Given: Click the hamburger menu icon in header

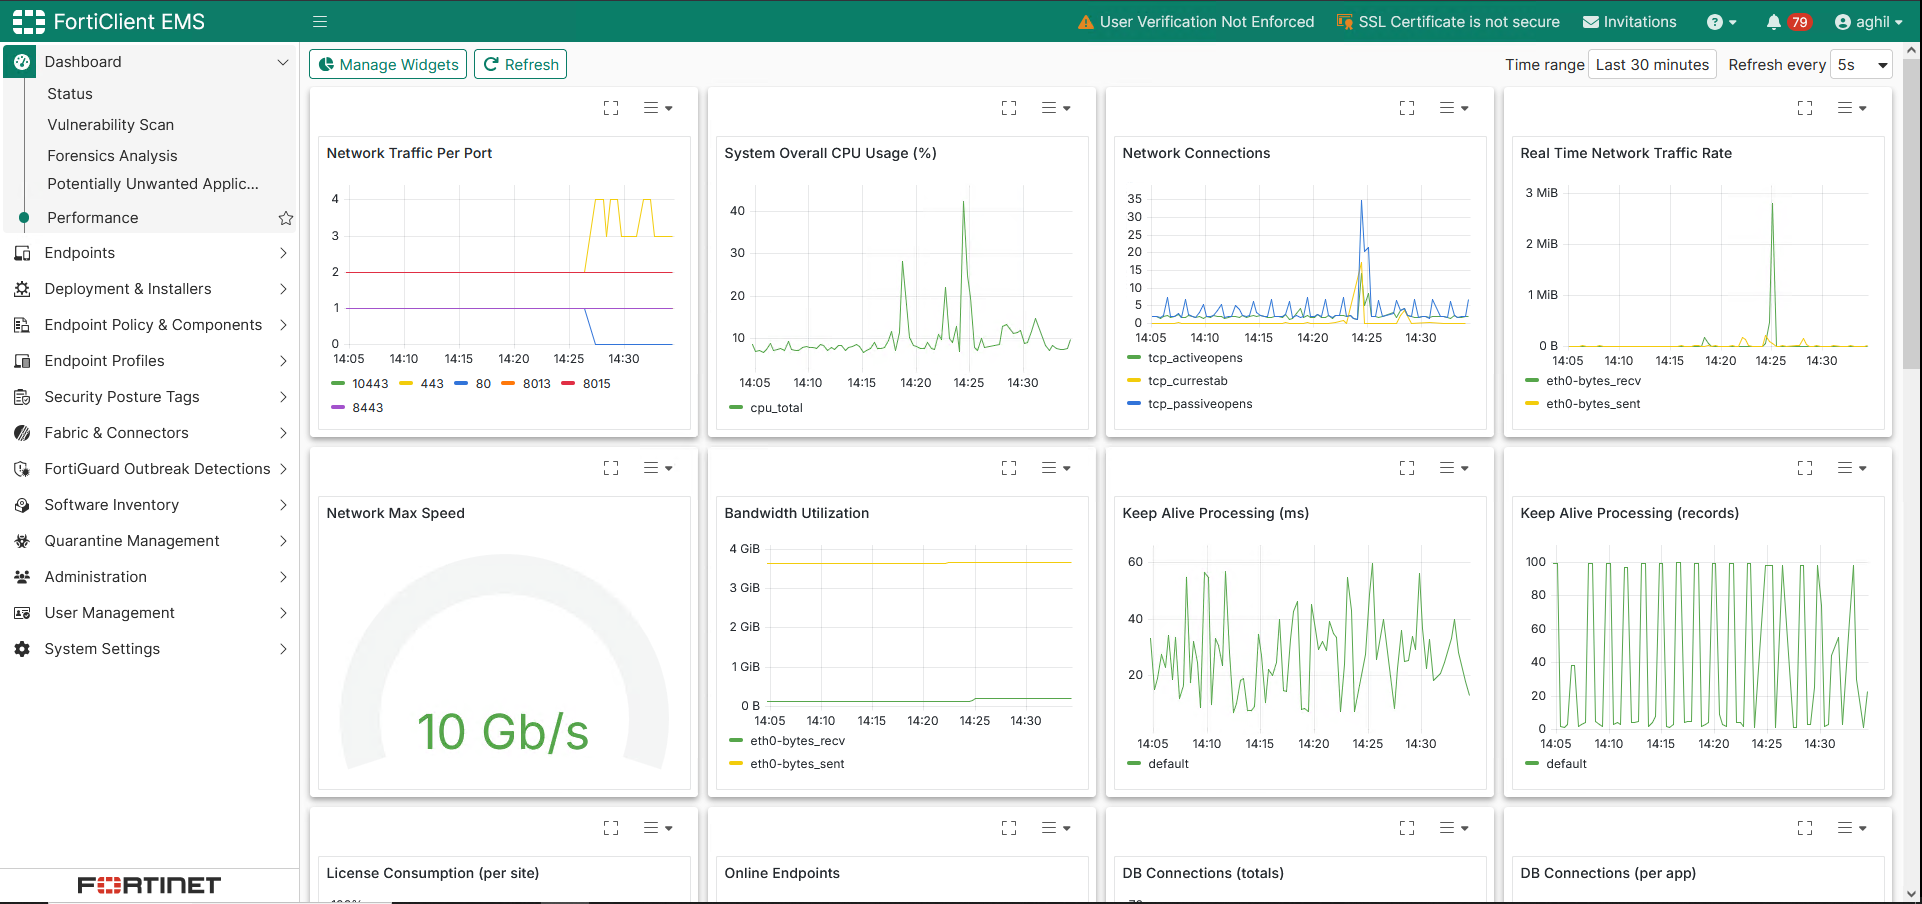Looking at the screenshot, I should point(320,22).
